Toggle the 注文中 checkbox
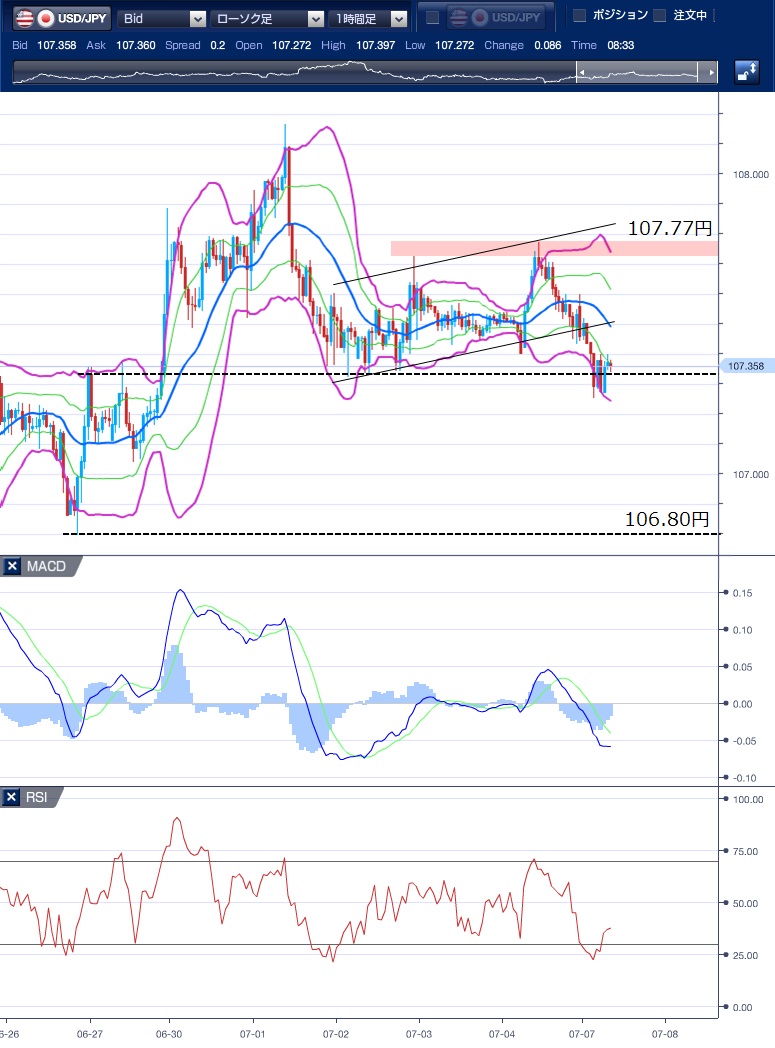775x1048 pixels. (659, 15)
